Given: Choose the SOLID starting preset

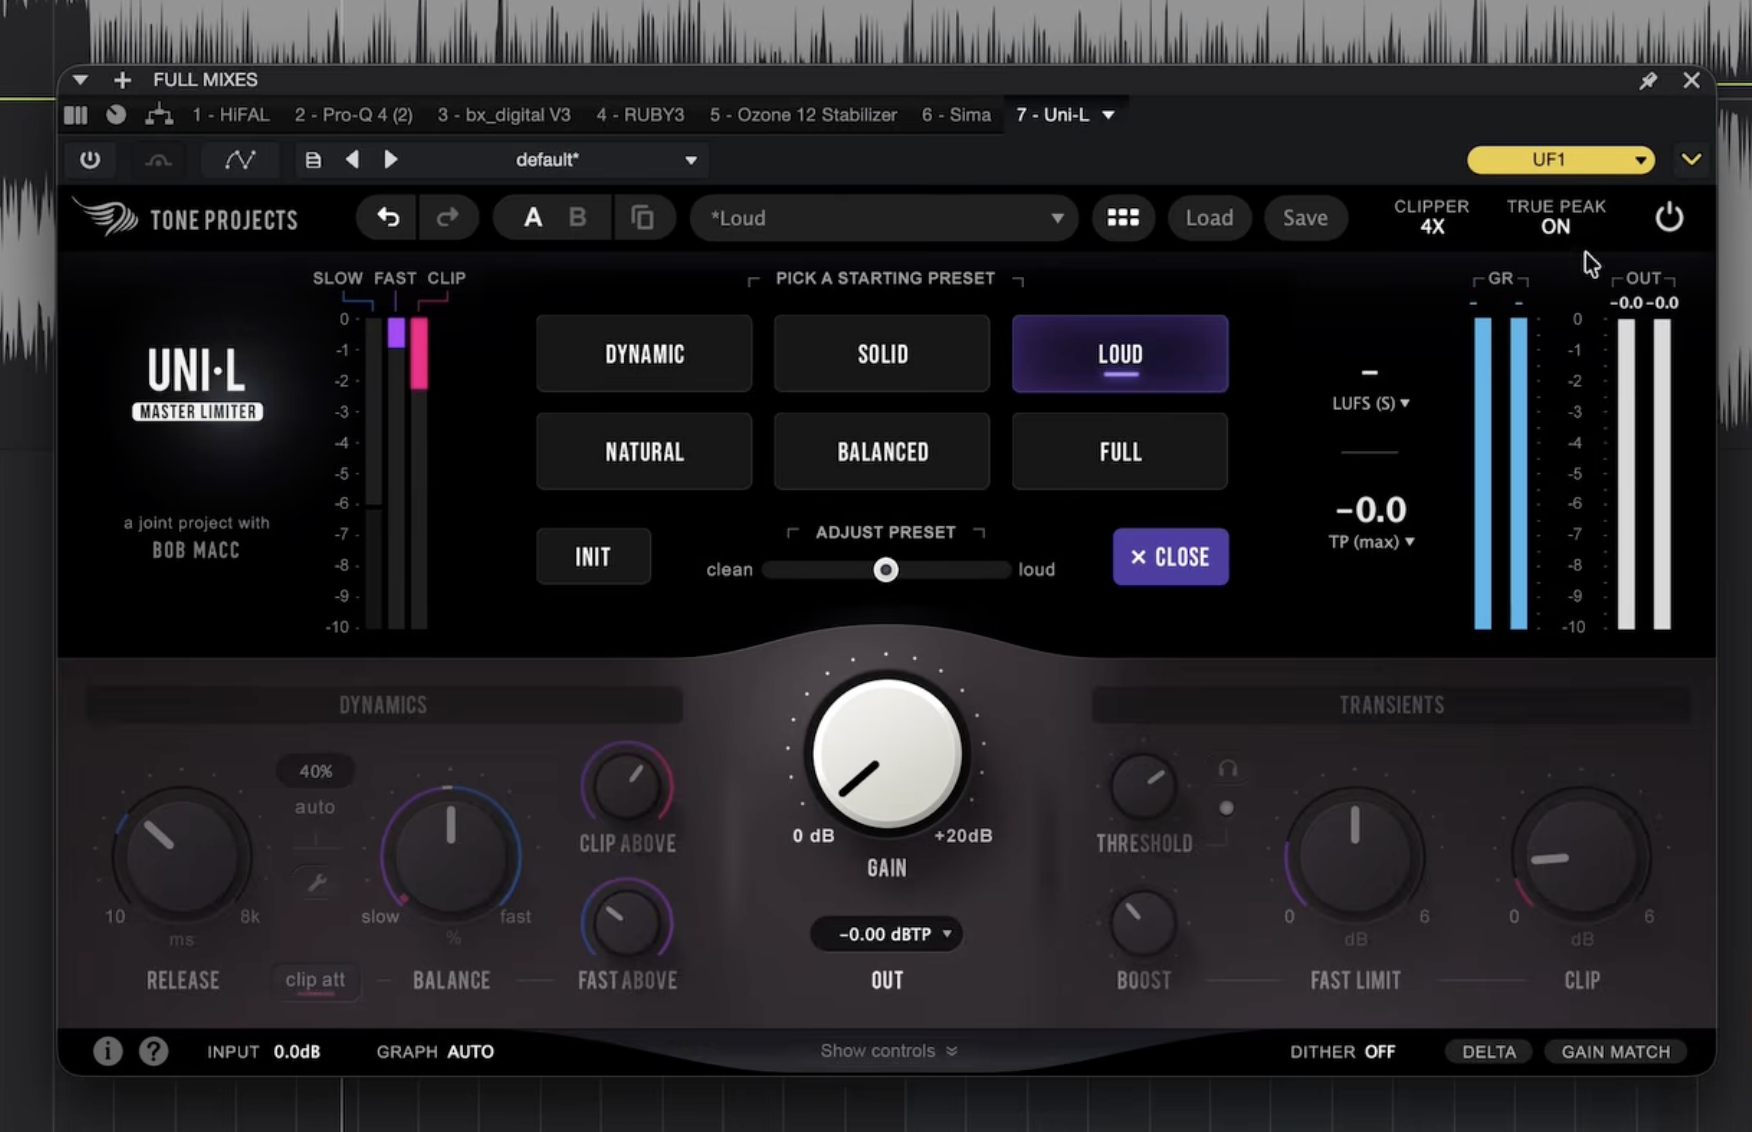Looking at the screenshot, I should point(882,354).
